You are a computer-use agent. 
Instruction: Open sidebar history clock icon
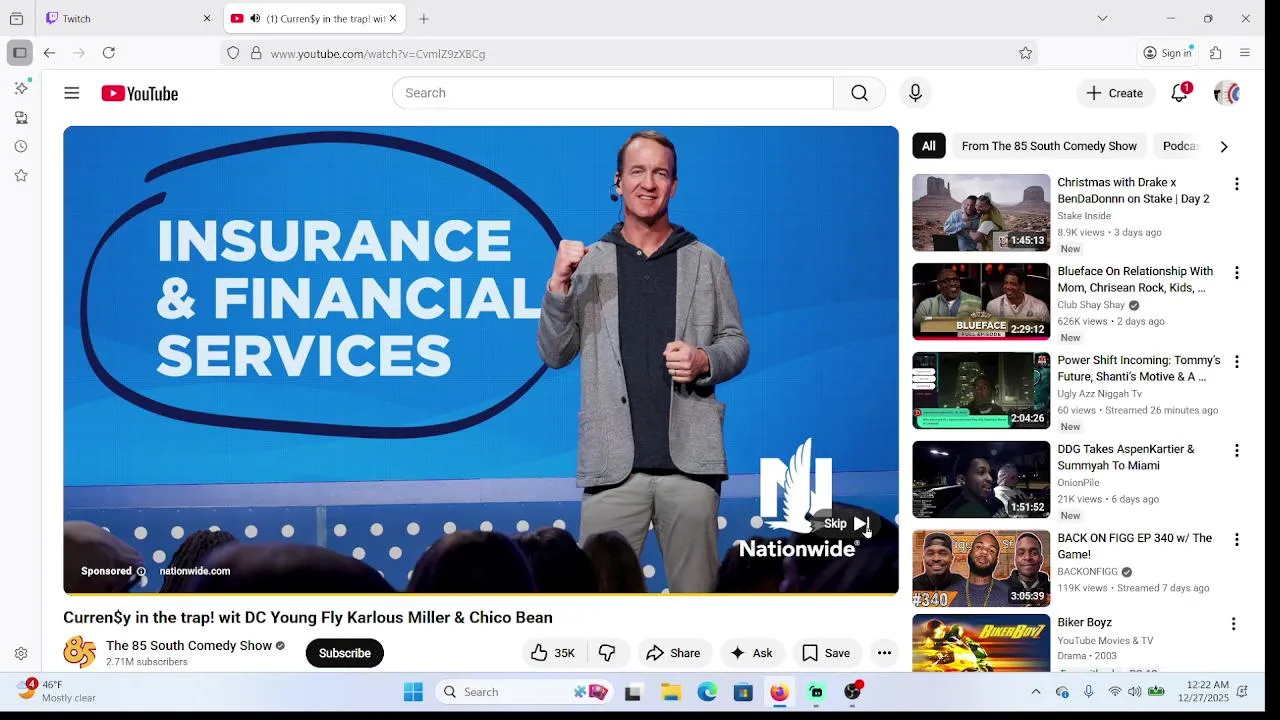[21, 147]
